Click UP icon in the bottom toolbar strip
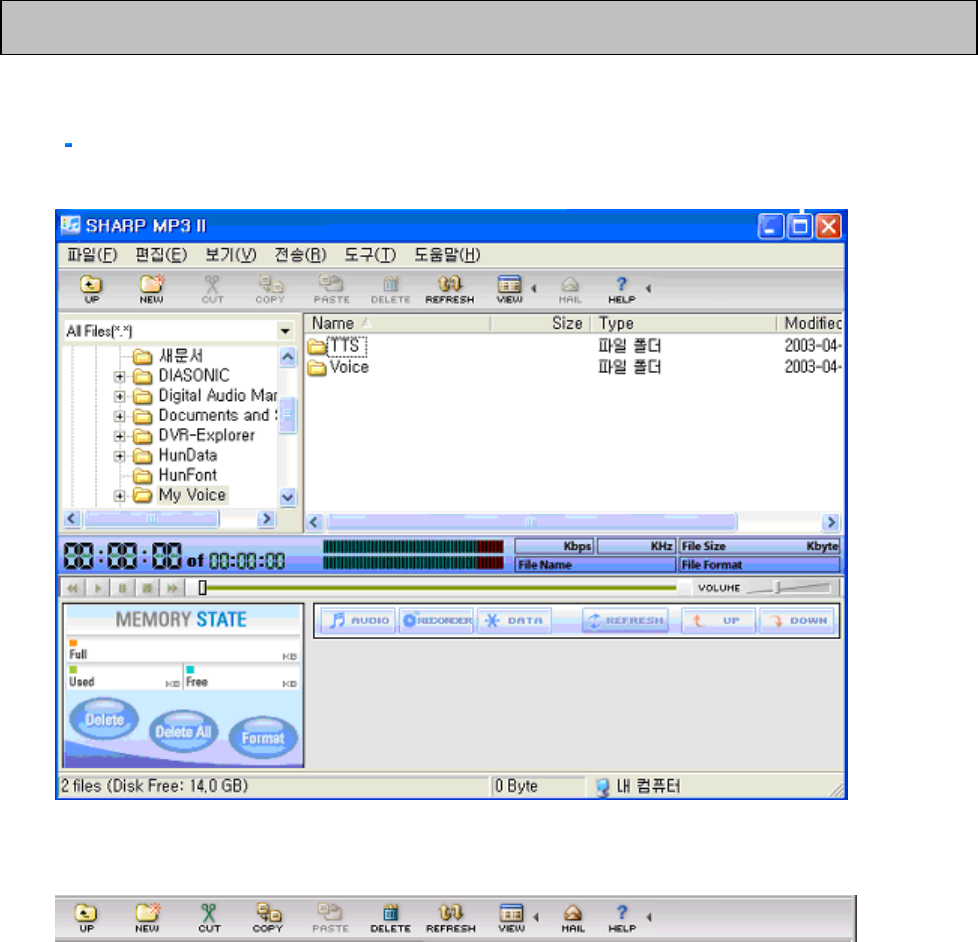Screen dimensions: 978x942 86,918
